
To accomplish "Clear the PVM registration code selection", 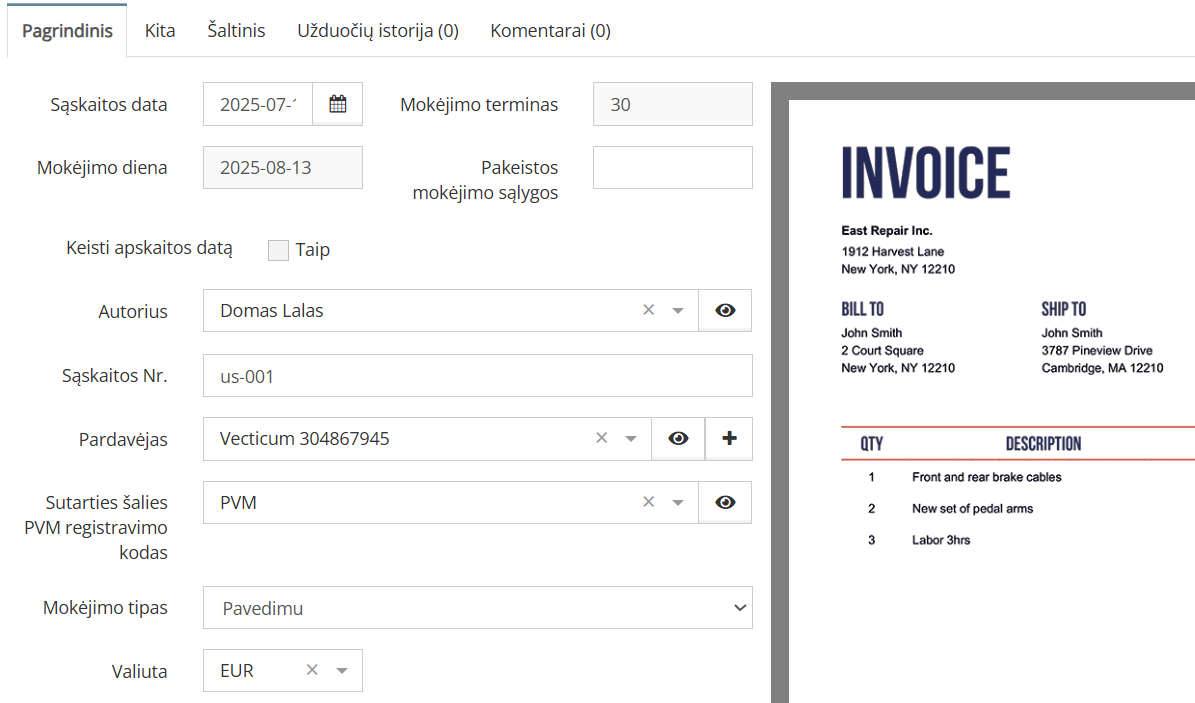I will click(x=648, y=503).
